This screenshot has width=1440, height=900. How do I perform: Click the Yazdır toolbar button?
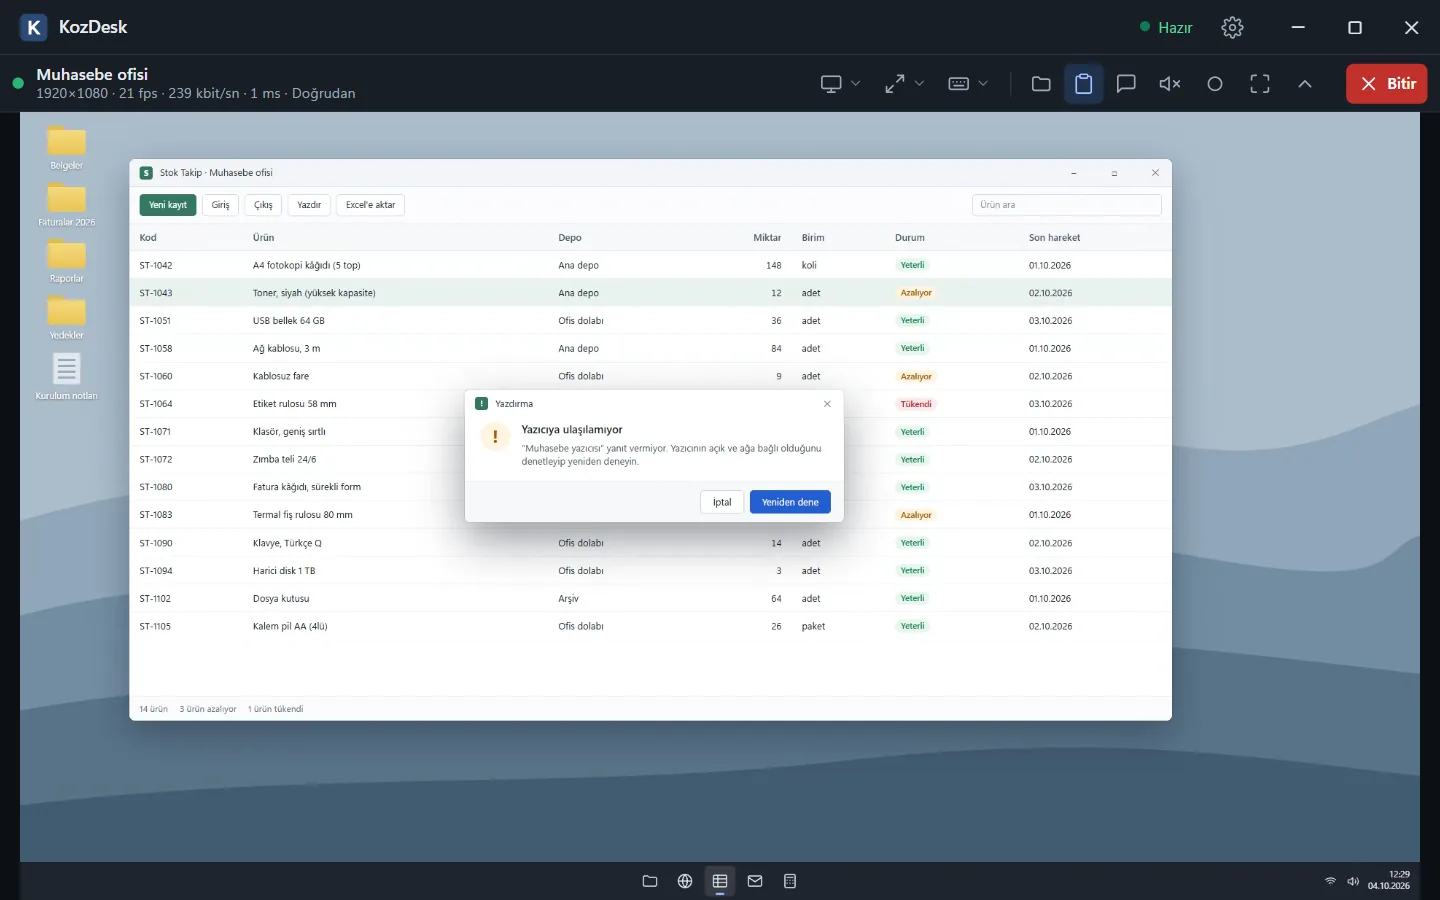[309, 205]
